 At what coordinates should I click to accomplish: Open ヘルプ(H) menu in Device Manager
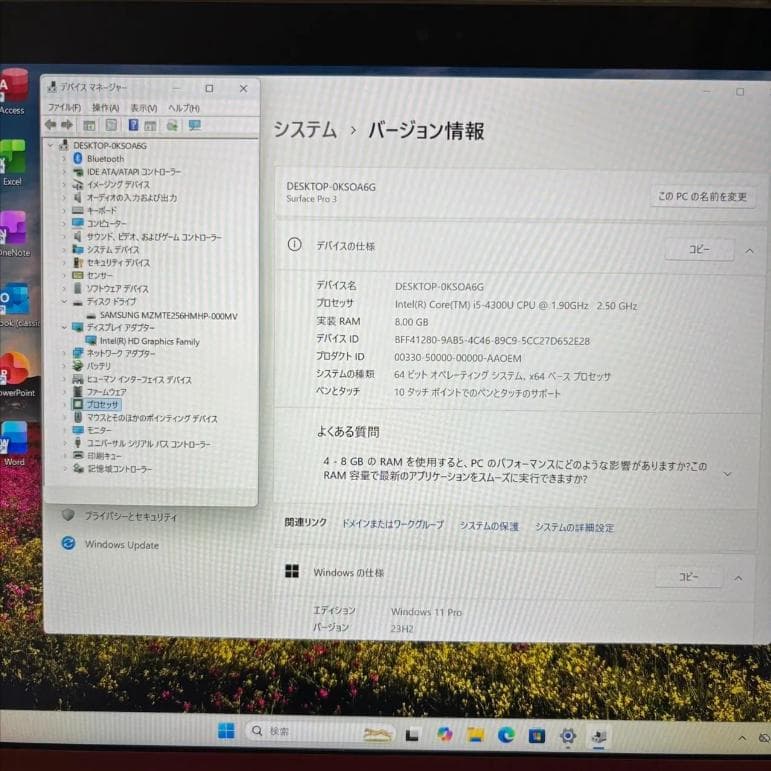184,108
